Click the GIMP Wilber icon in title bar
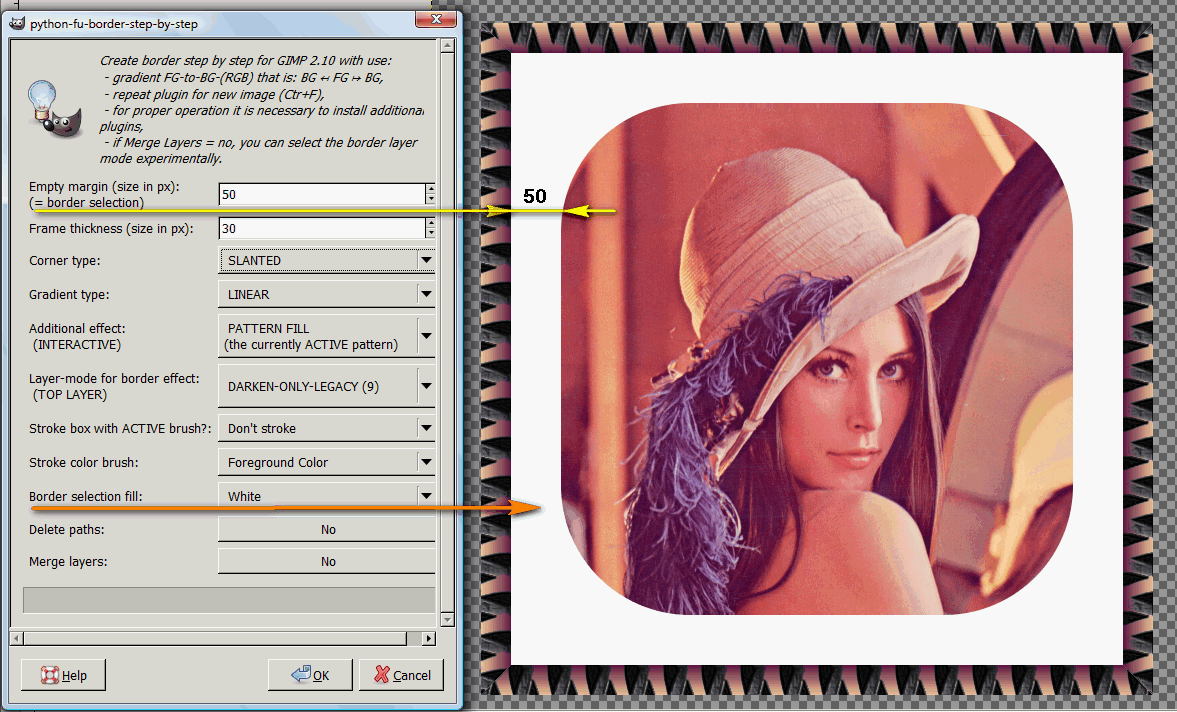1177x712 pixels. [17, 23]
